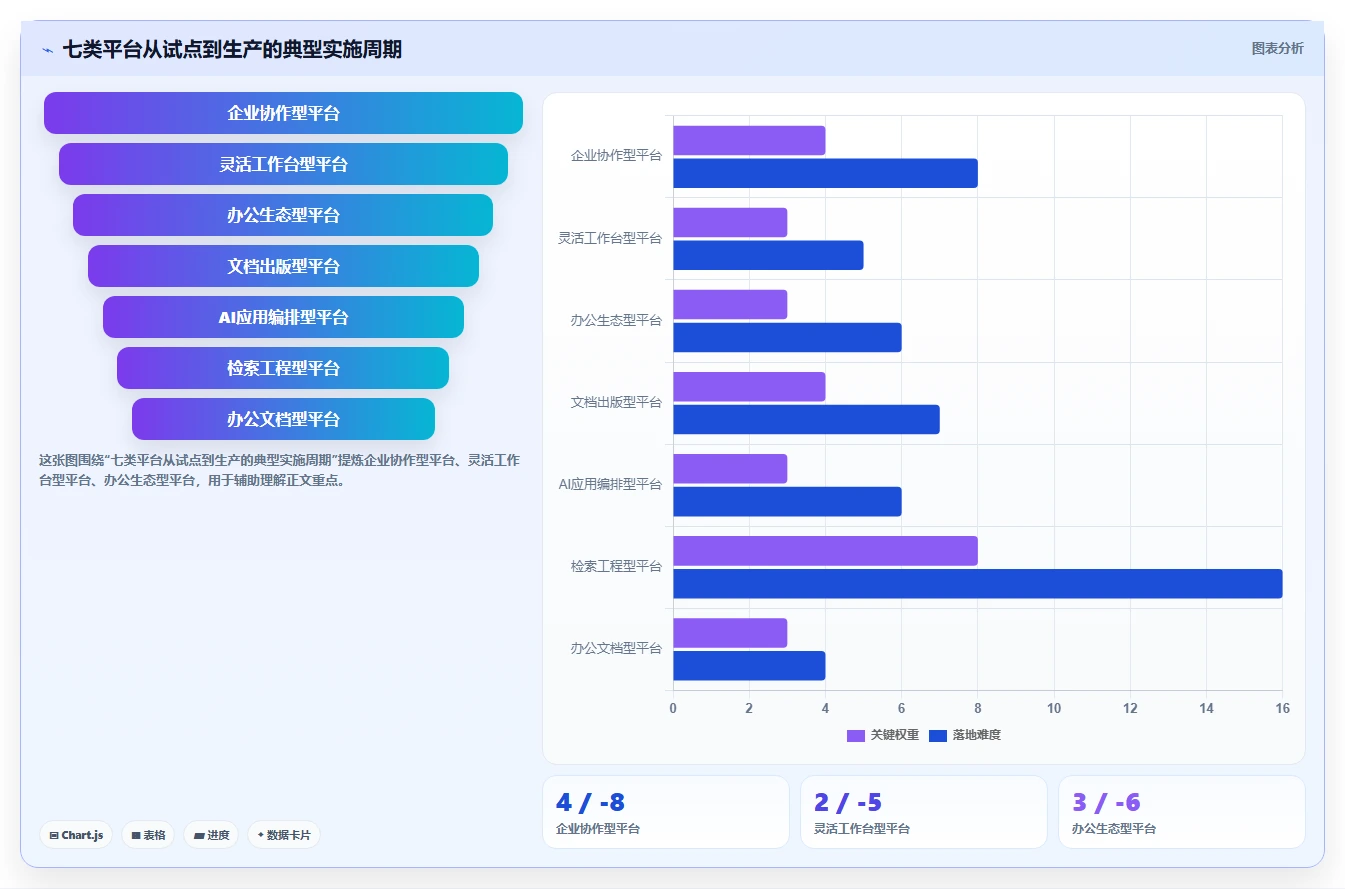The height and width of the screenshot is (889, 1345).
Task: Click the AI应用编排型平台 y-axis label
Action: pos(610,485)
